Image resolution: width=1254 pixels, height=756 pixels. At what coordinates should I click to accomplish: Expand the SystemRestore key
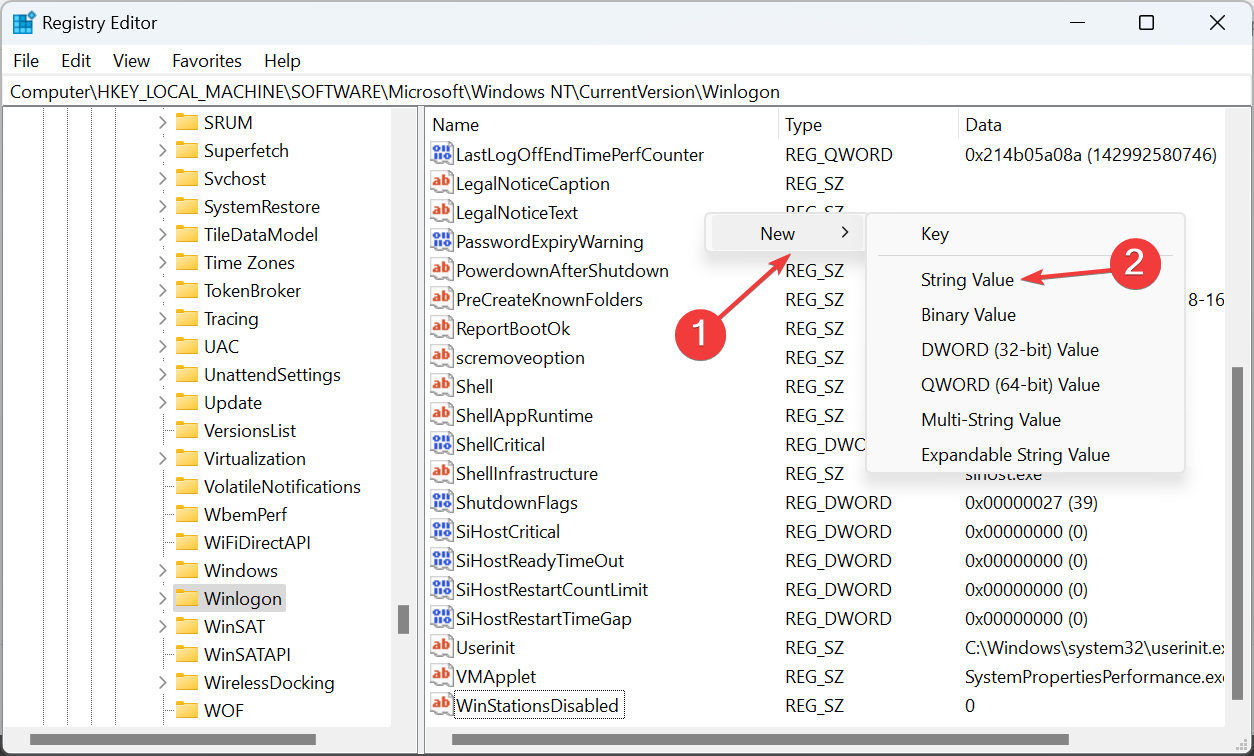coord(162,206)
